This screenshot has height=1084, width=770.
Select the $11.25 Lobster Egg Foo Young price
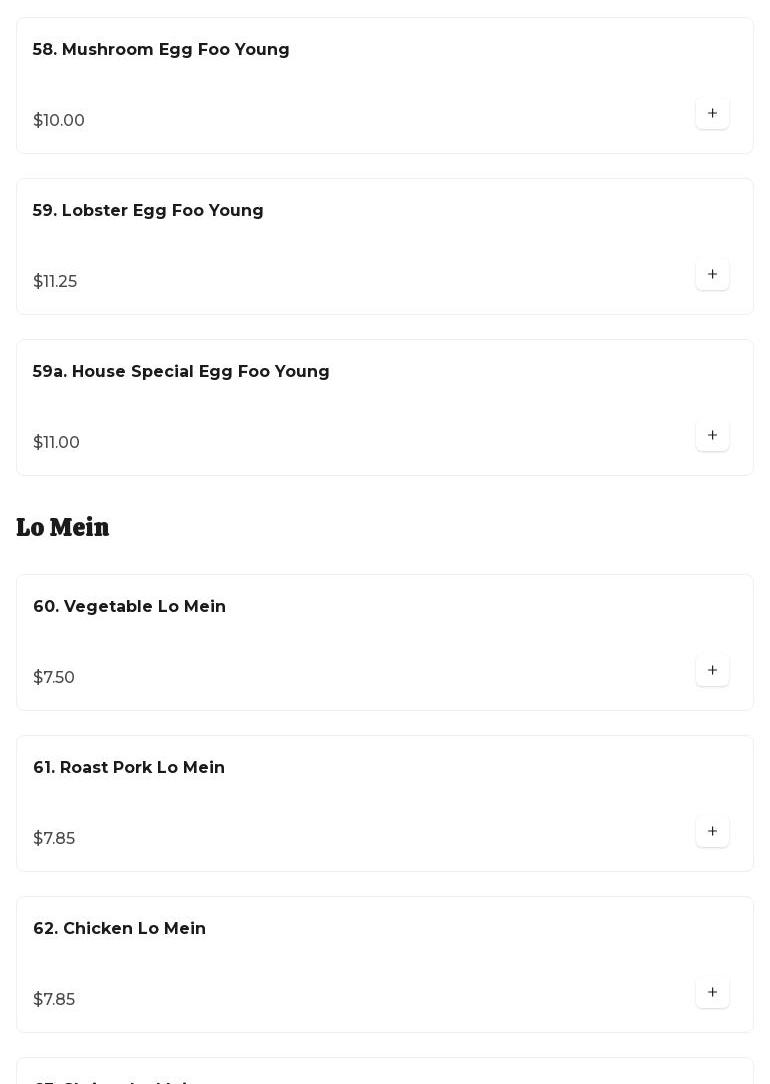(55, 282)
